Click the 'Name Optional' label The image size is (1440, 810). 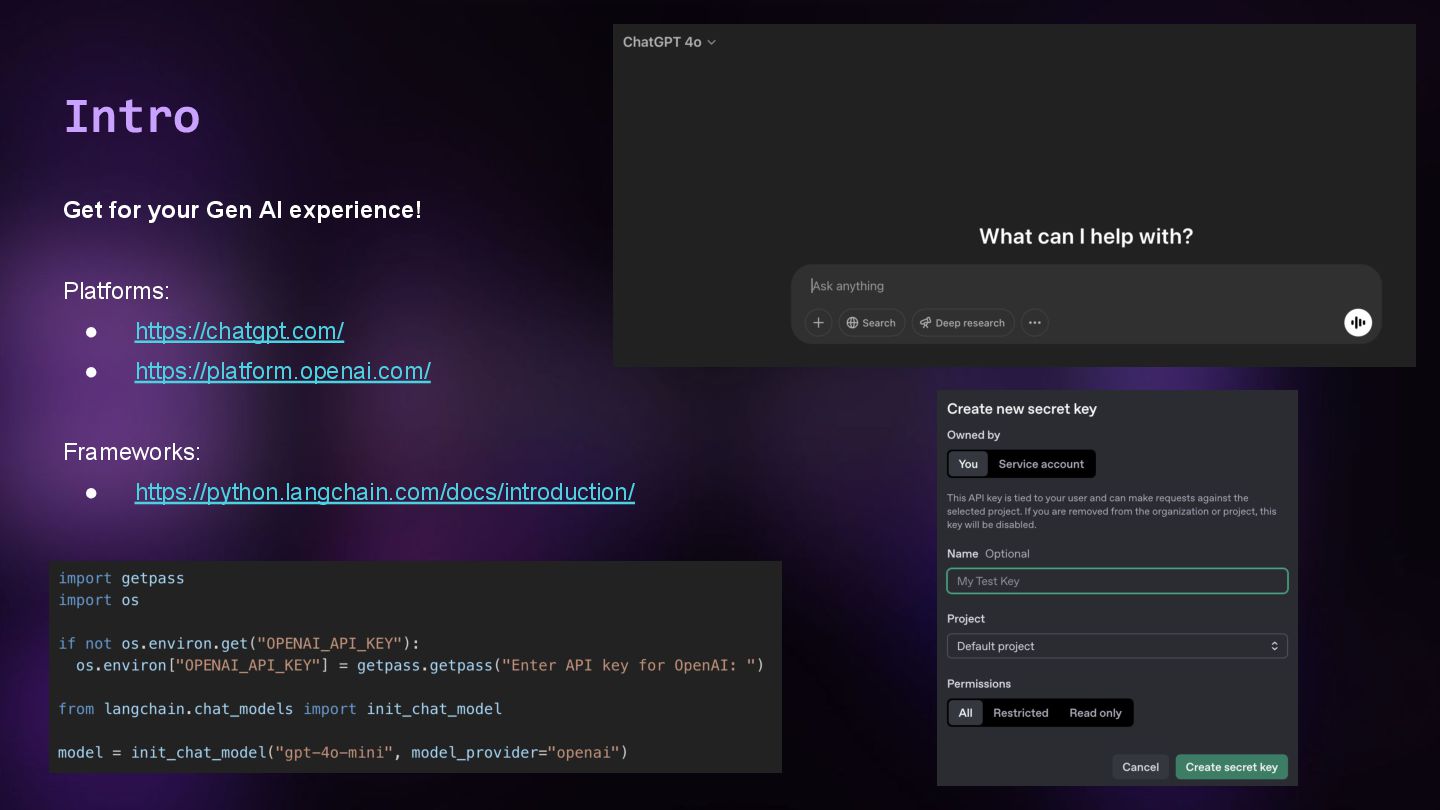click(988, 554)
